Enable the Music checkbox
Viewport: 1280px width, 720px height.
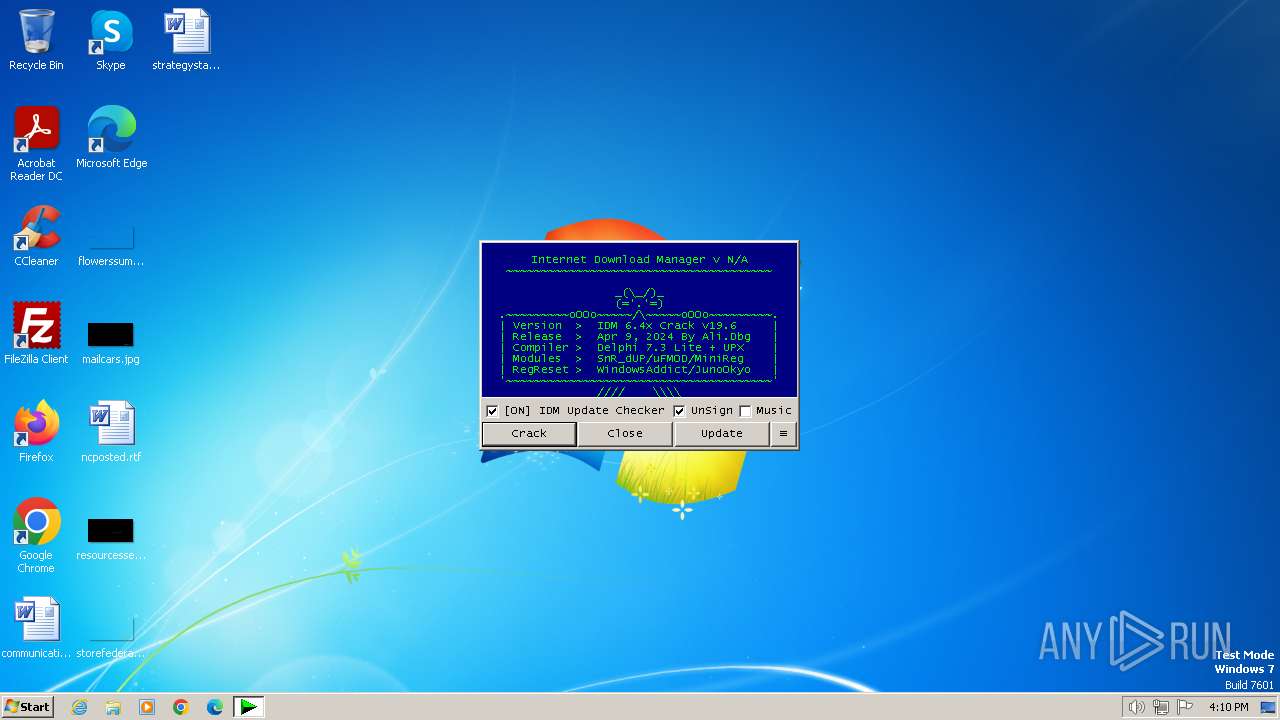click(x=745, y=410)
